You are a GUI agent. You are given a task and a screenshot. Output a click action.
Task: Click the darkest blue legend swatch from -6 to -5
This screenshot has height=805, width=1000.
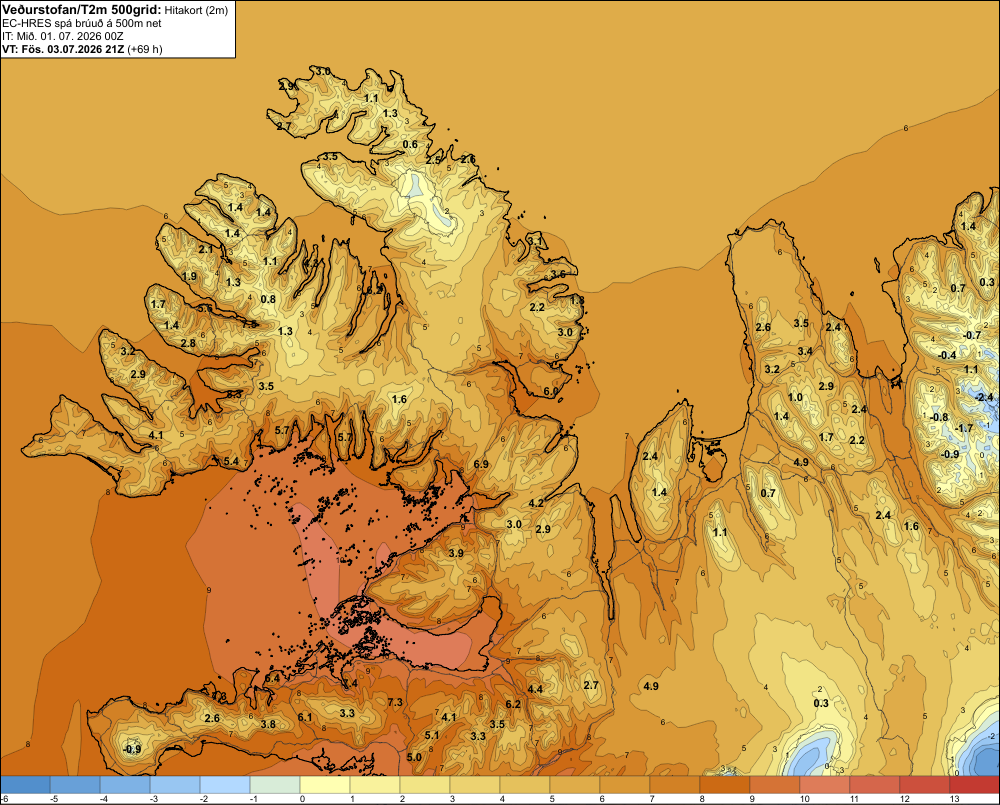pyautogui.click(x=25, y=784)
